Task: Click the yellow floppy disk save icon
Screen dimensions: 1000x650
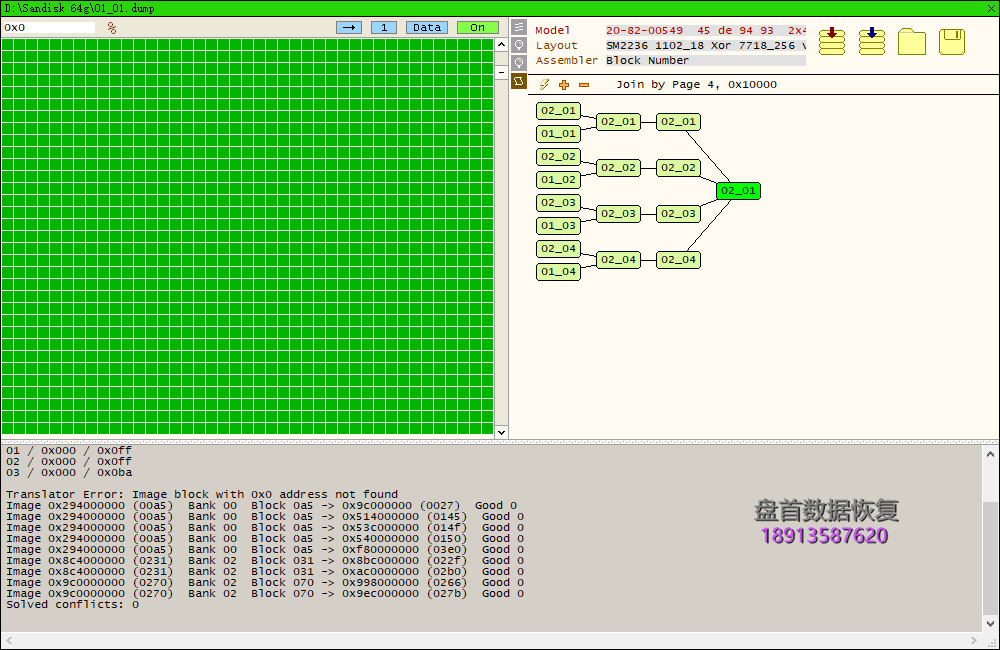Action: click(952, 41)
